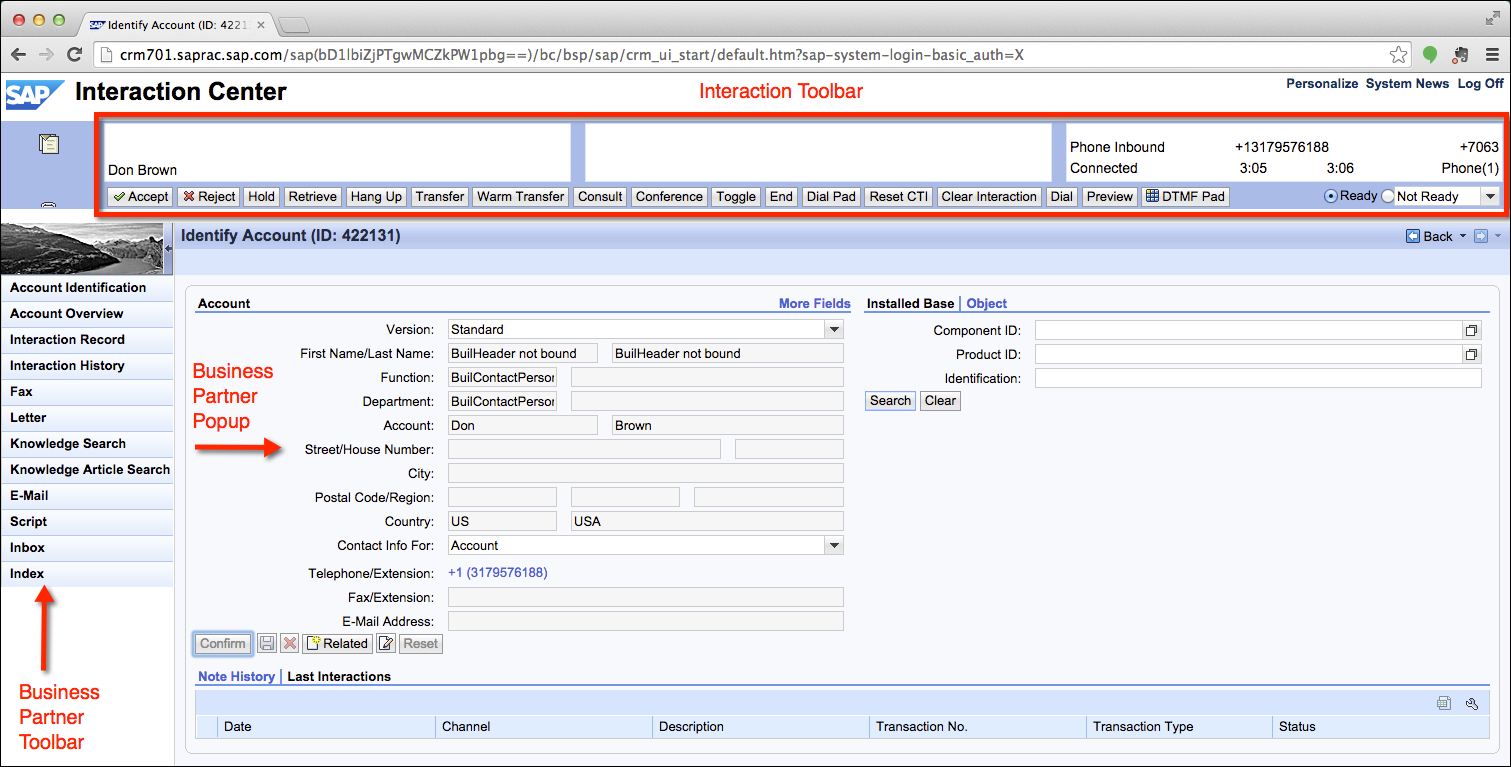Click the scratch pad icon in left panel
The width and height of the screenshot is (1511, 767).
coord(48,145)
